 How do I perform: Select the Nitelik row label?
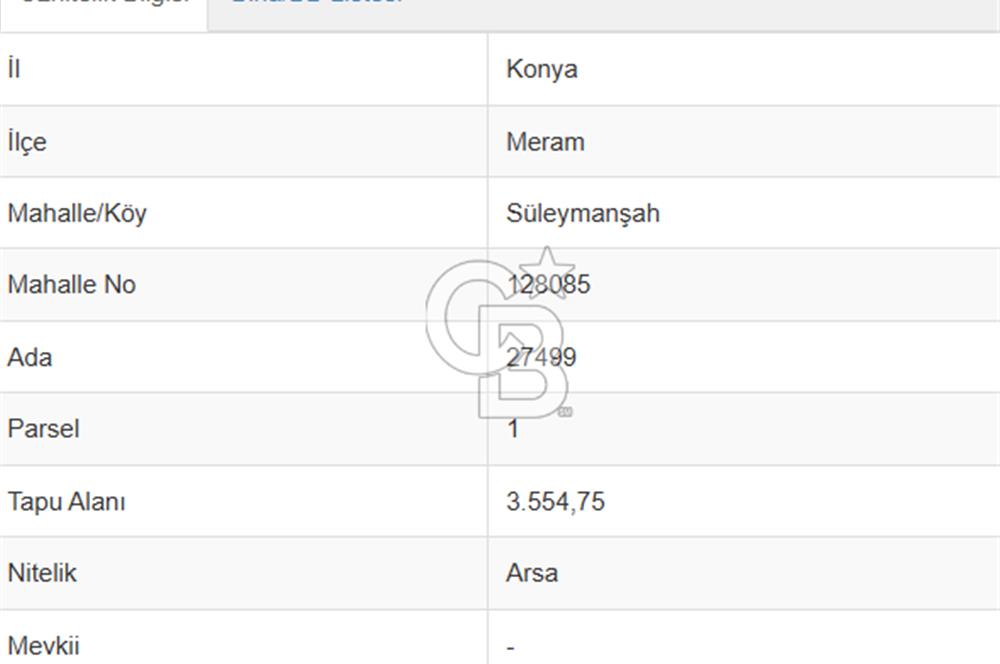[x=42, y=573]
